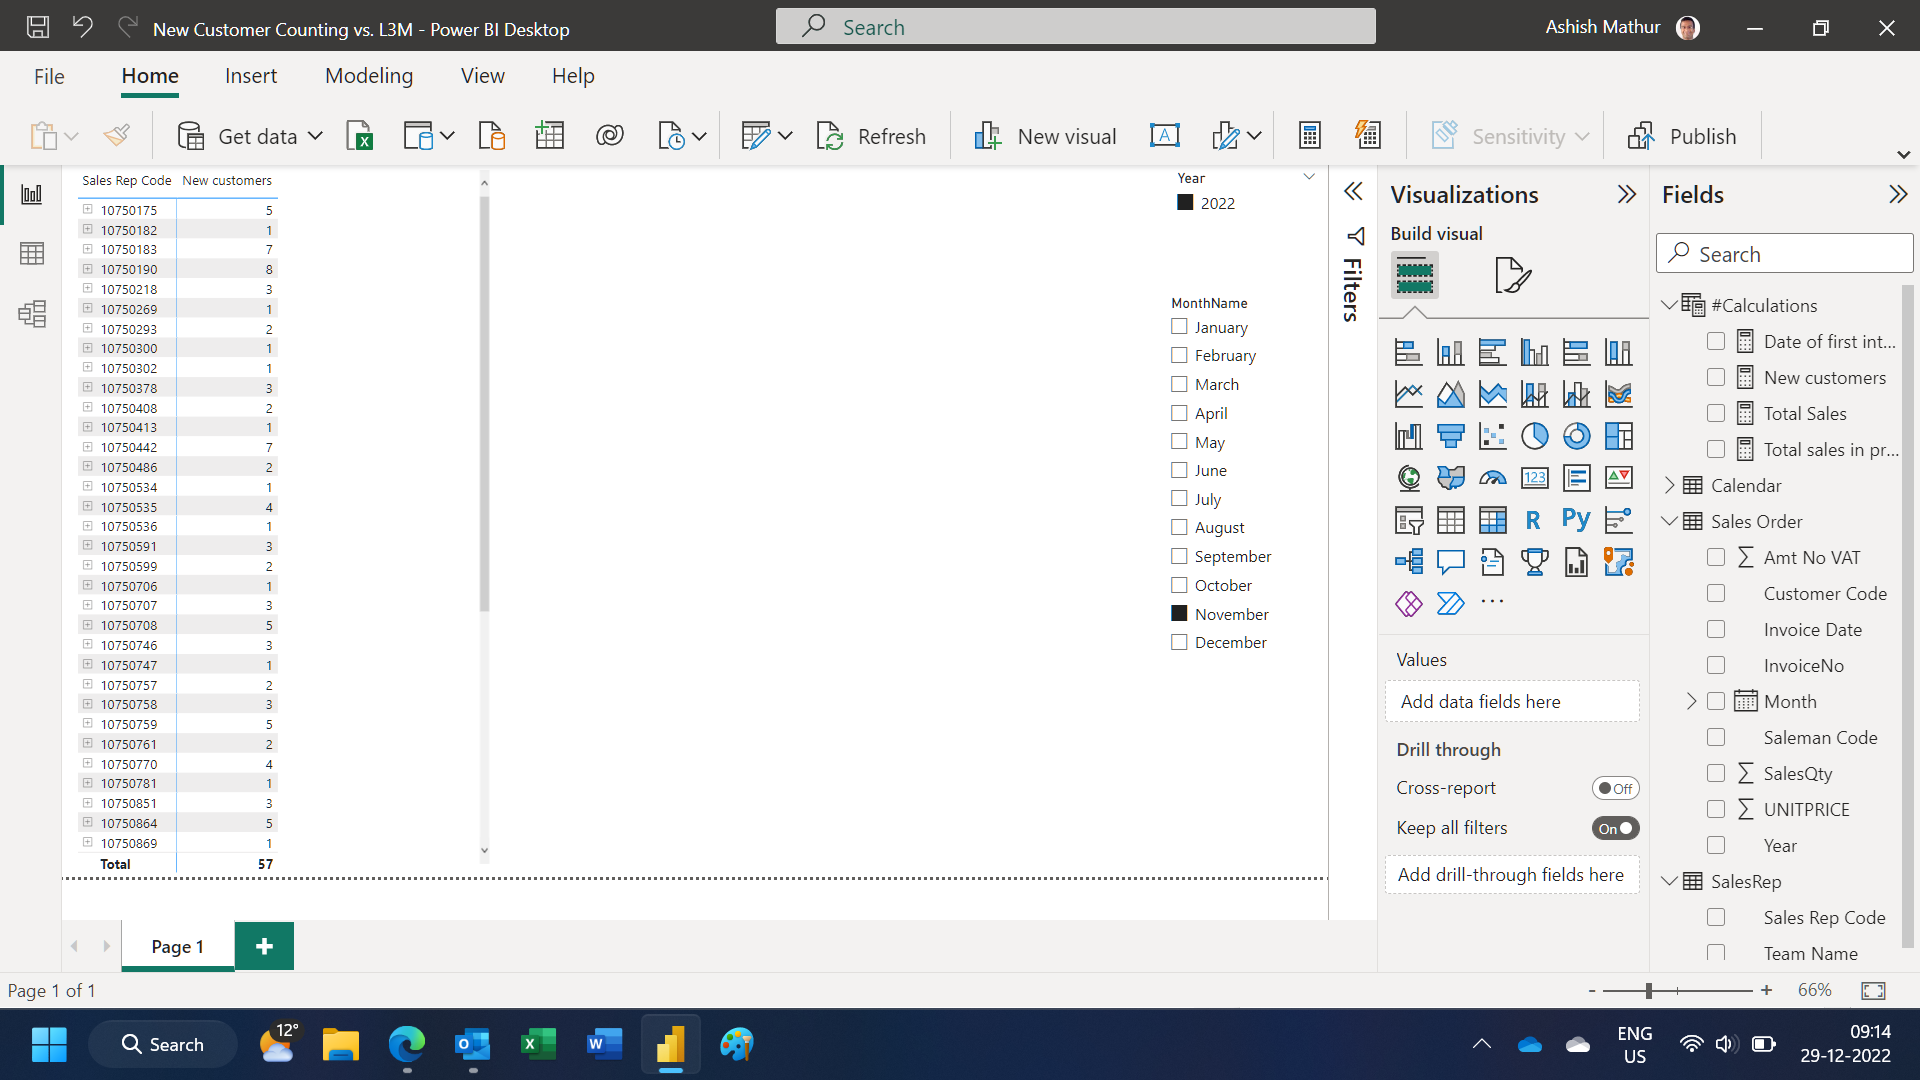Collapse the SalesRep table
The image size is (1920, 1080).
(1669, 881)
